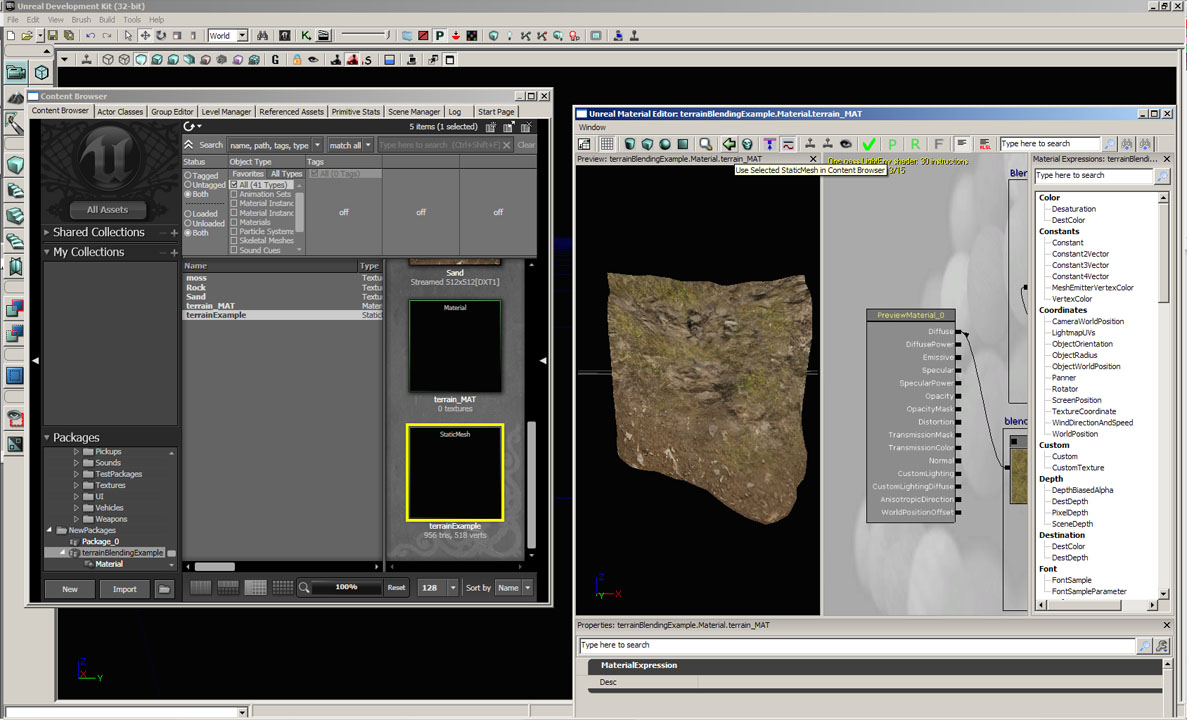The image size is (1187, 720).
Task: Click the lock icon in viewport toolbar
Action: coord(296,60)
